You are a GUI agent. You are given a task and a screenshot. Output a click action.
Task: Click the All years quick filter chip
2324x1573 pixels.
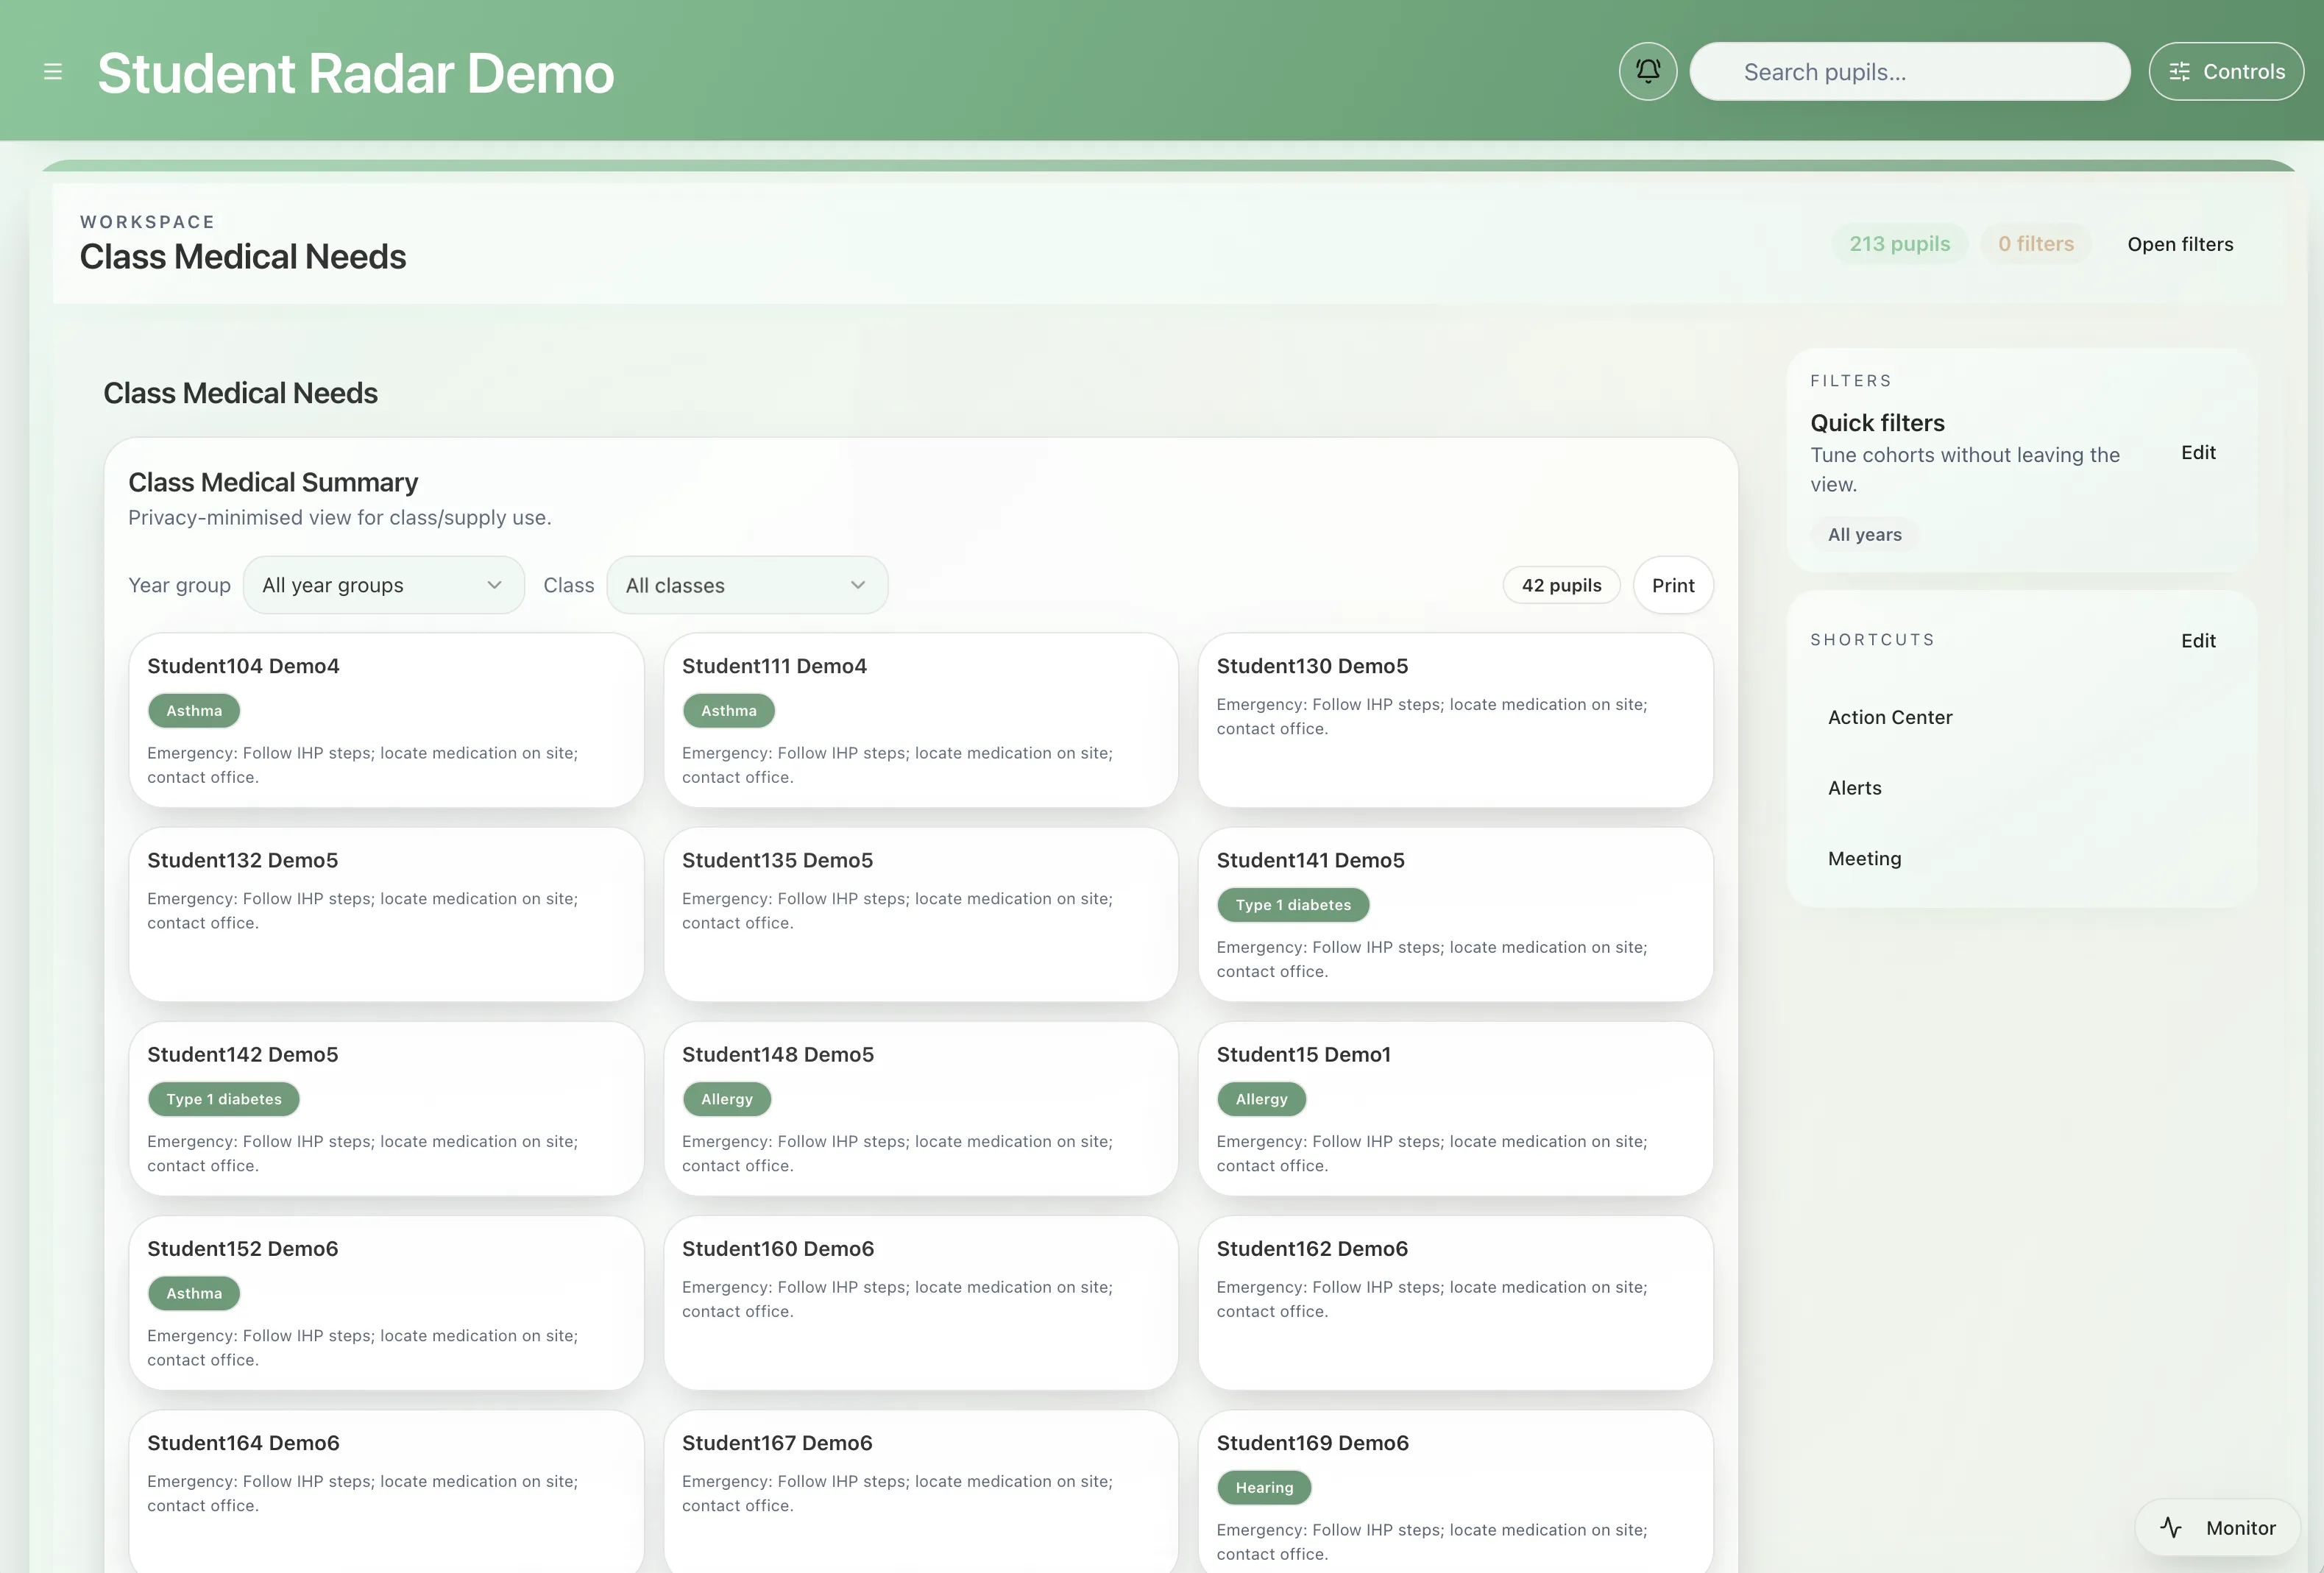coord(1864,535)
